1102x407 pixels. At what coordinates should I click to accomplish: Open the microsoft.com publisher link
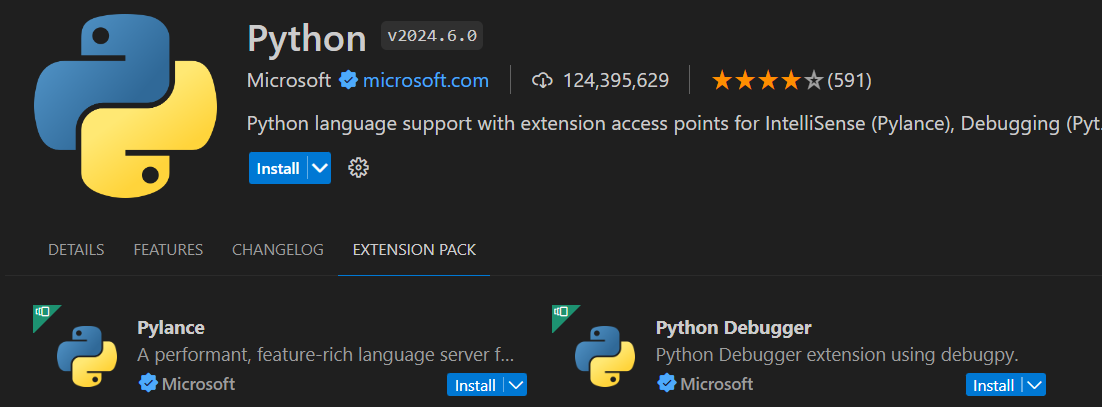coord(426,81)
